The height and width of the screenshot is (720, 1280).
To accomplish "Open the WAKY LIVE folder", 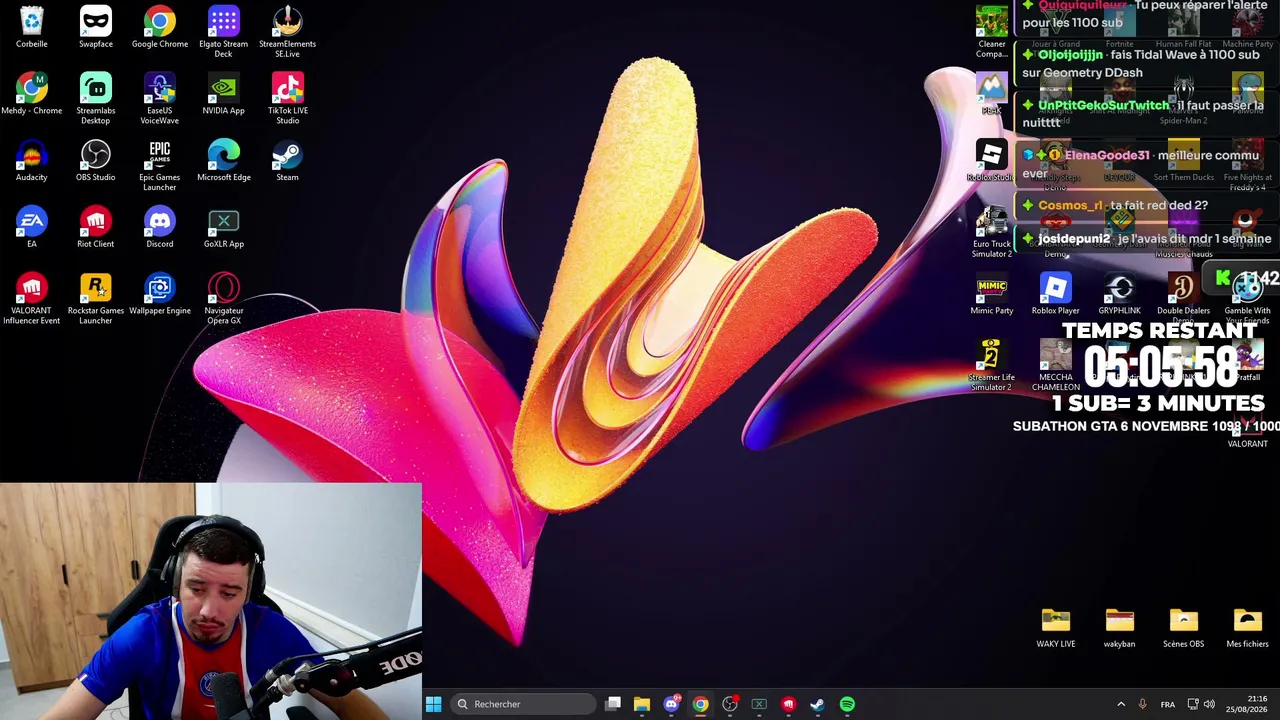I will pos(1056,628).
